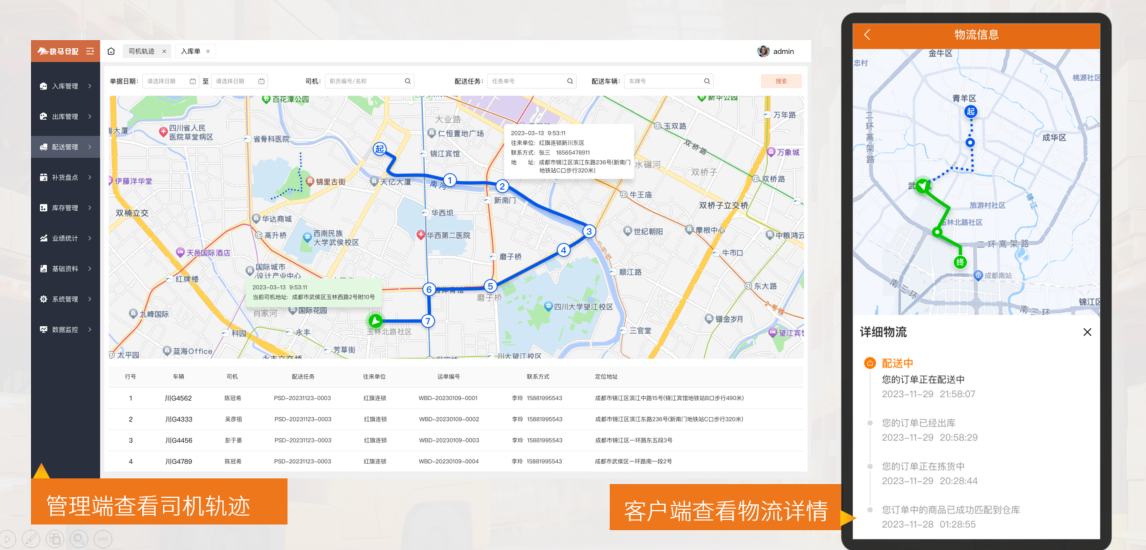
Task: Expand the 配送管理 menu chevron
Action: point(90,147)
